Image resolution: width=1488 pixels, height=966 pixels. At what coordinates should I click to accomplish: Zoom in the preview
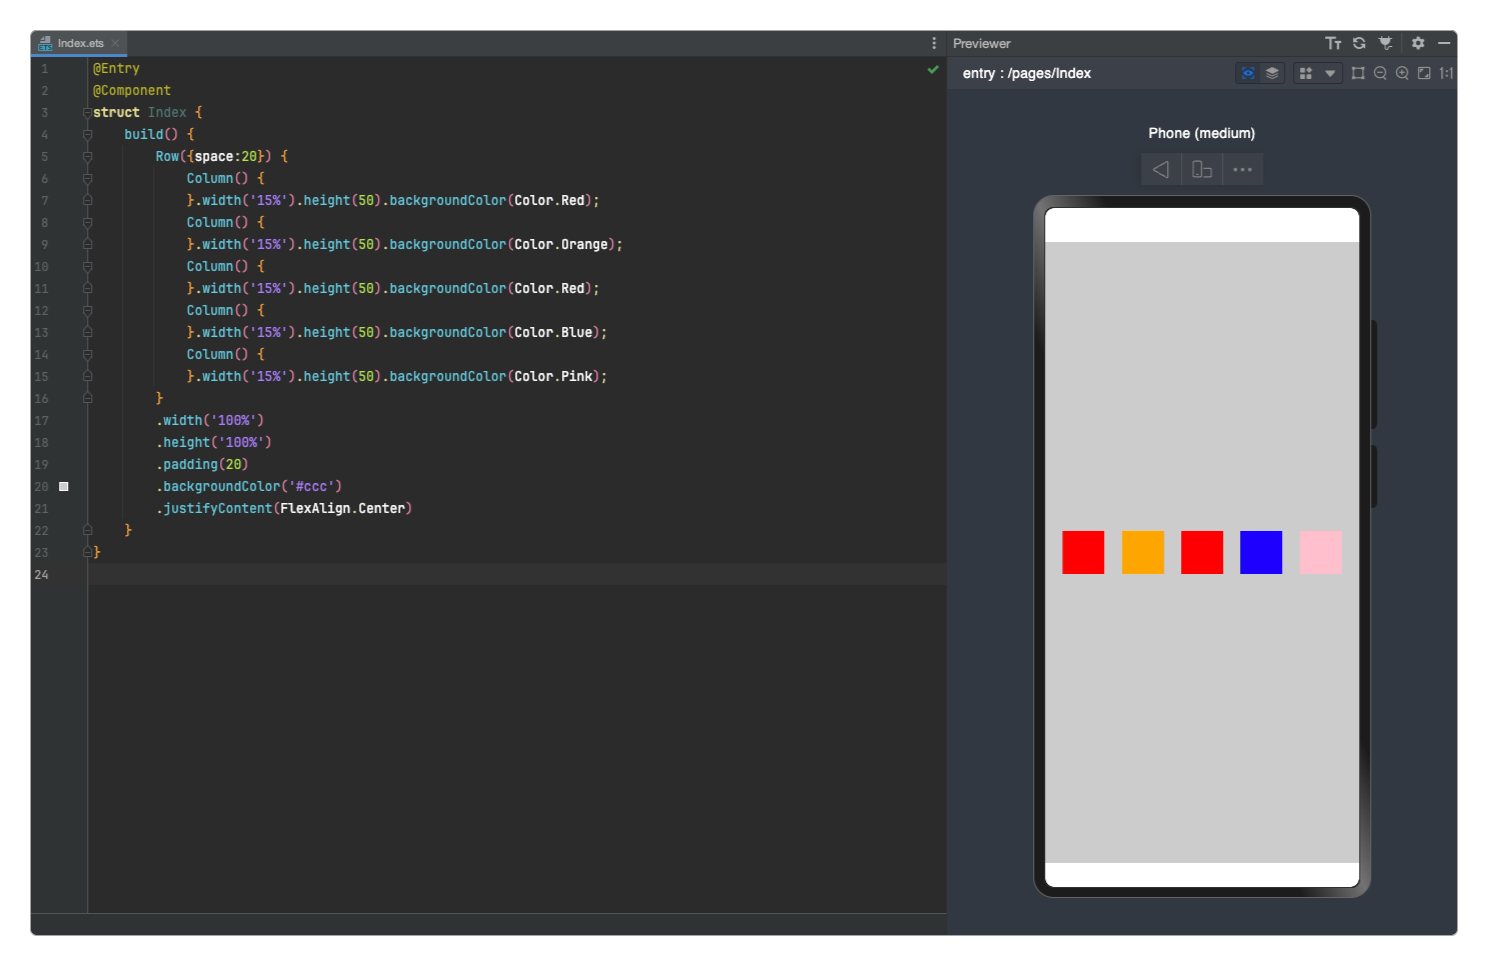click(x=1402, y=73)
